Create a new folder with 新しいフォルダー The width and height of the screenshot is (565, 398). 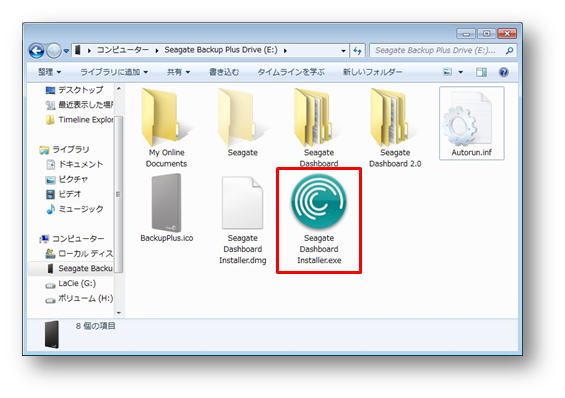tap(372, 72)
